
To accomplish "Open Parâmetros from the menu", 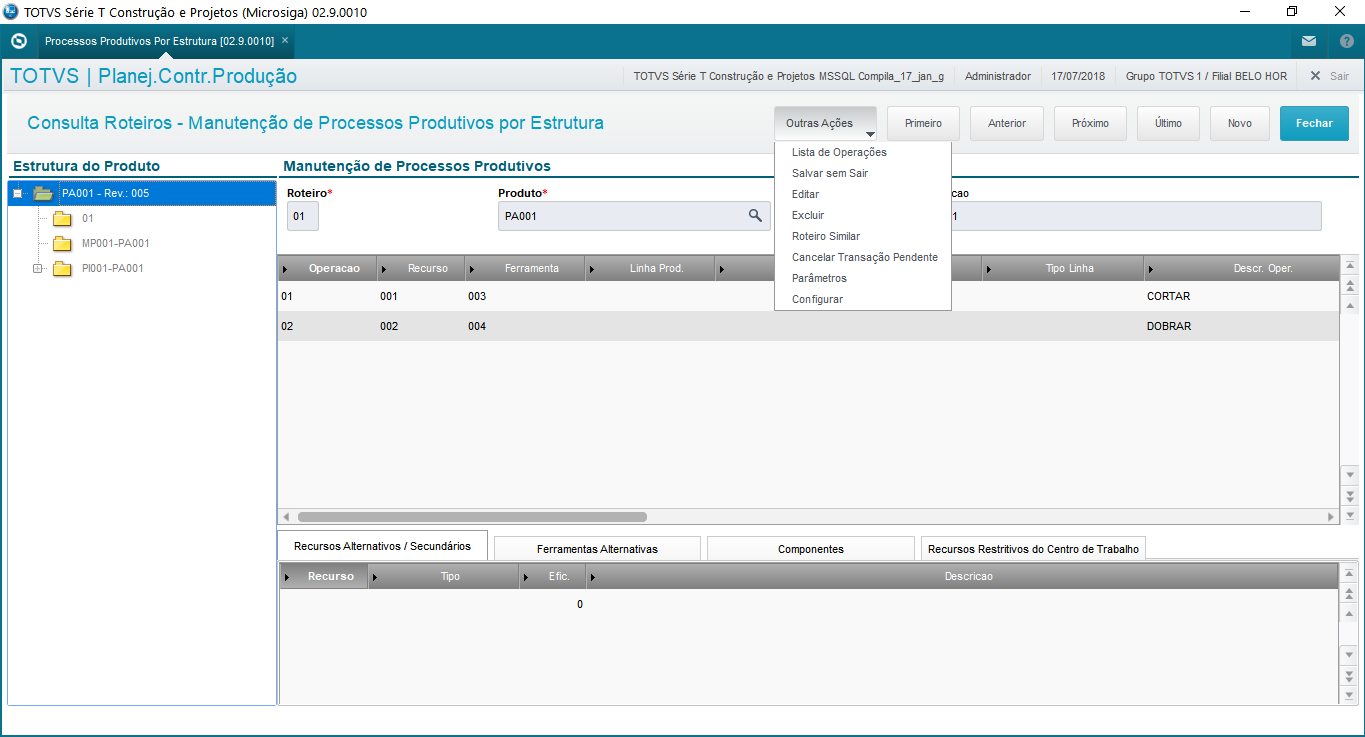I will click(819, 278).
